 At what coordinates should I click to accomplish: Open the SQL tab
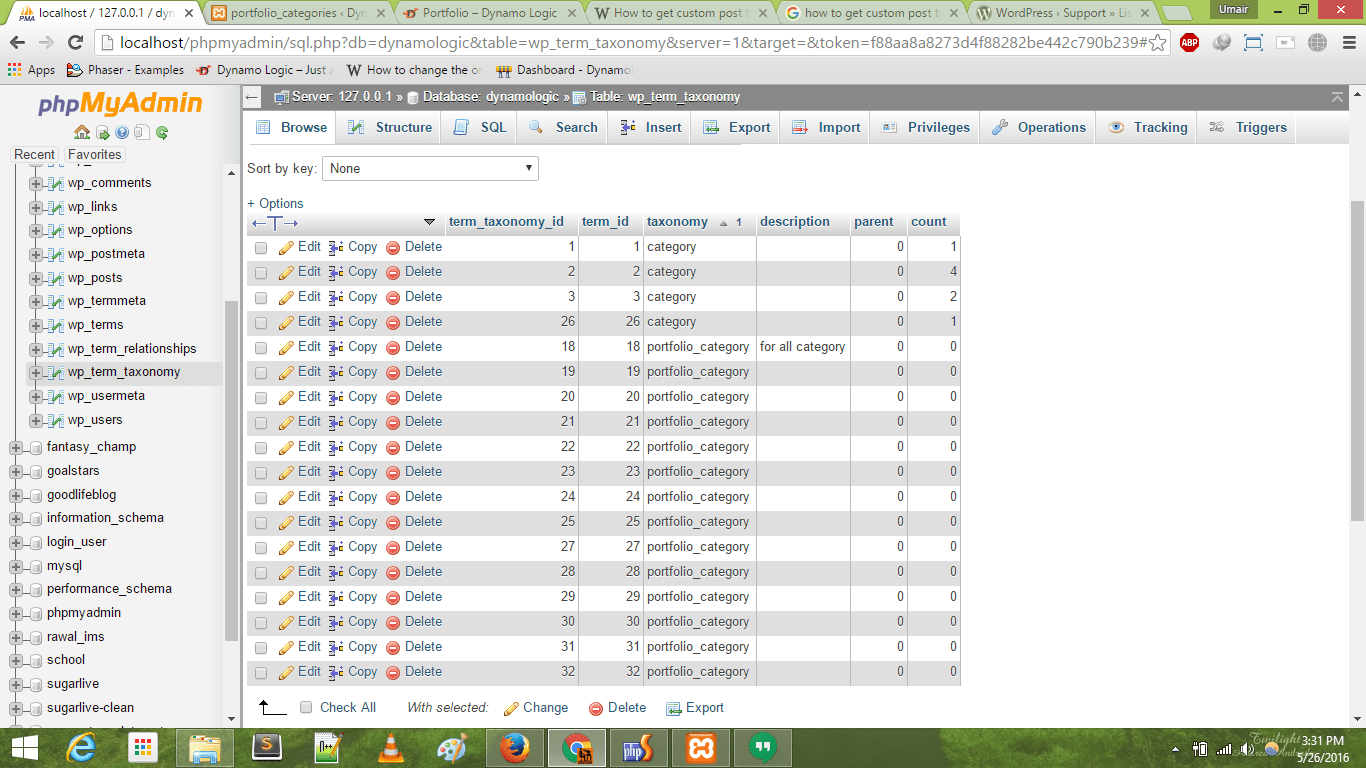pyautogui.click(x=481, y=127)
